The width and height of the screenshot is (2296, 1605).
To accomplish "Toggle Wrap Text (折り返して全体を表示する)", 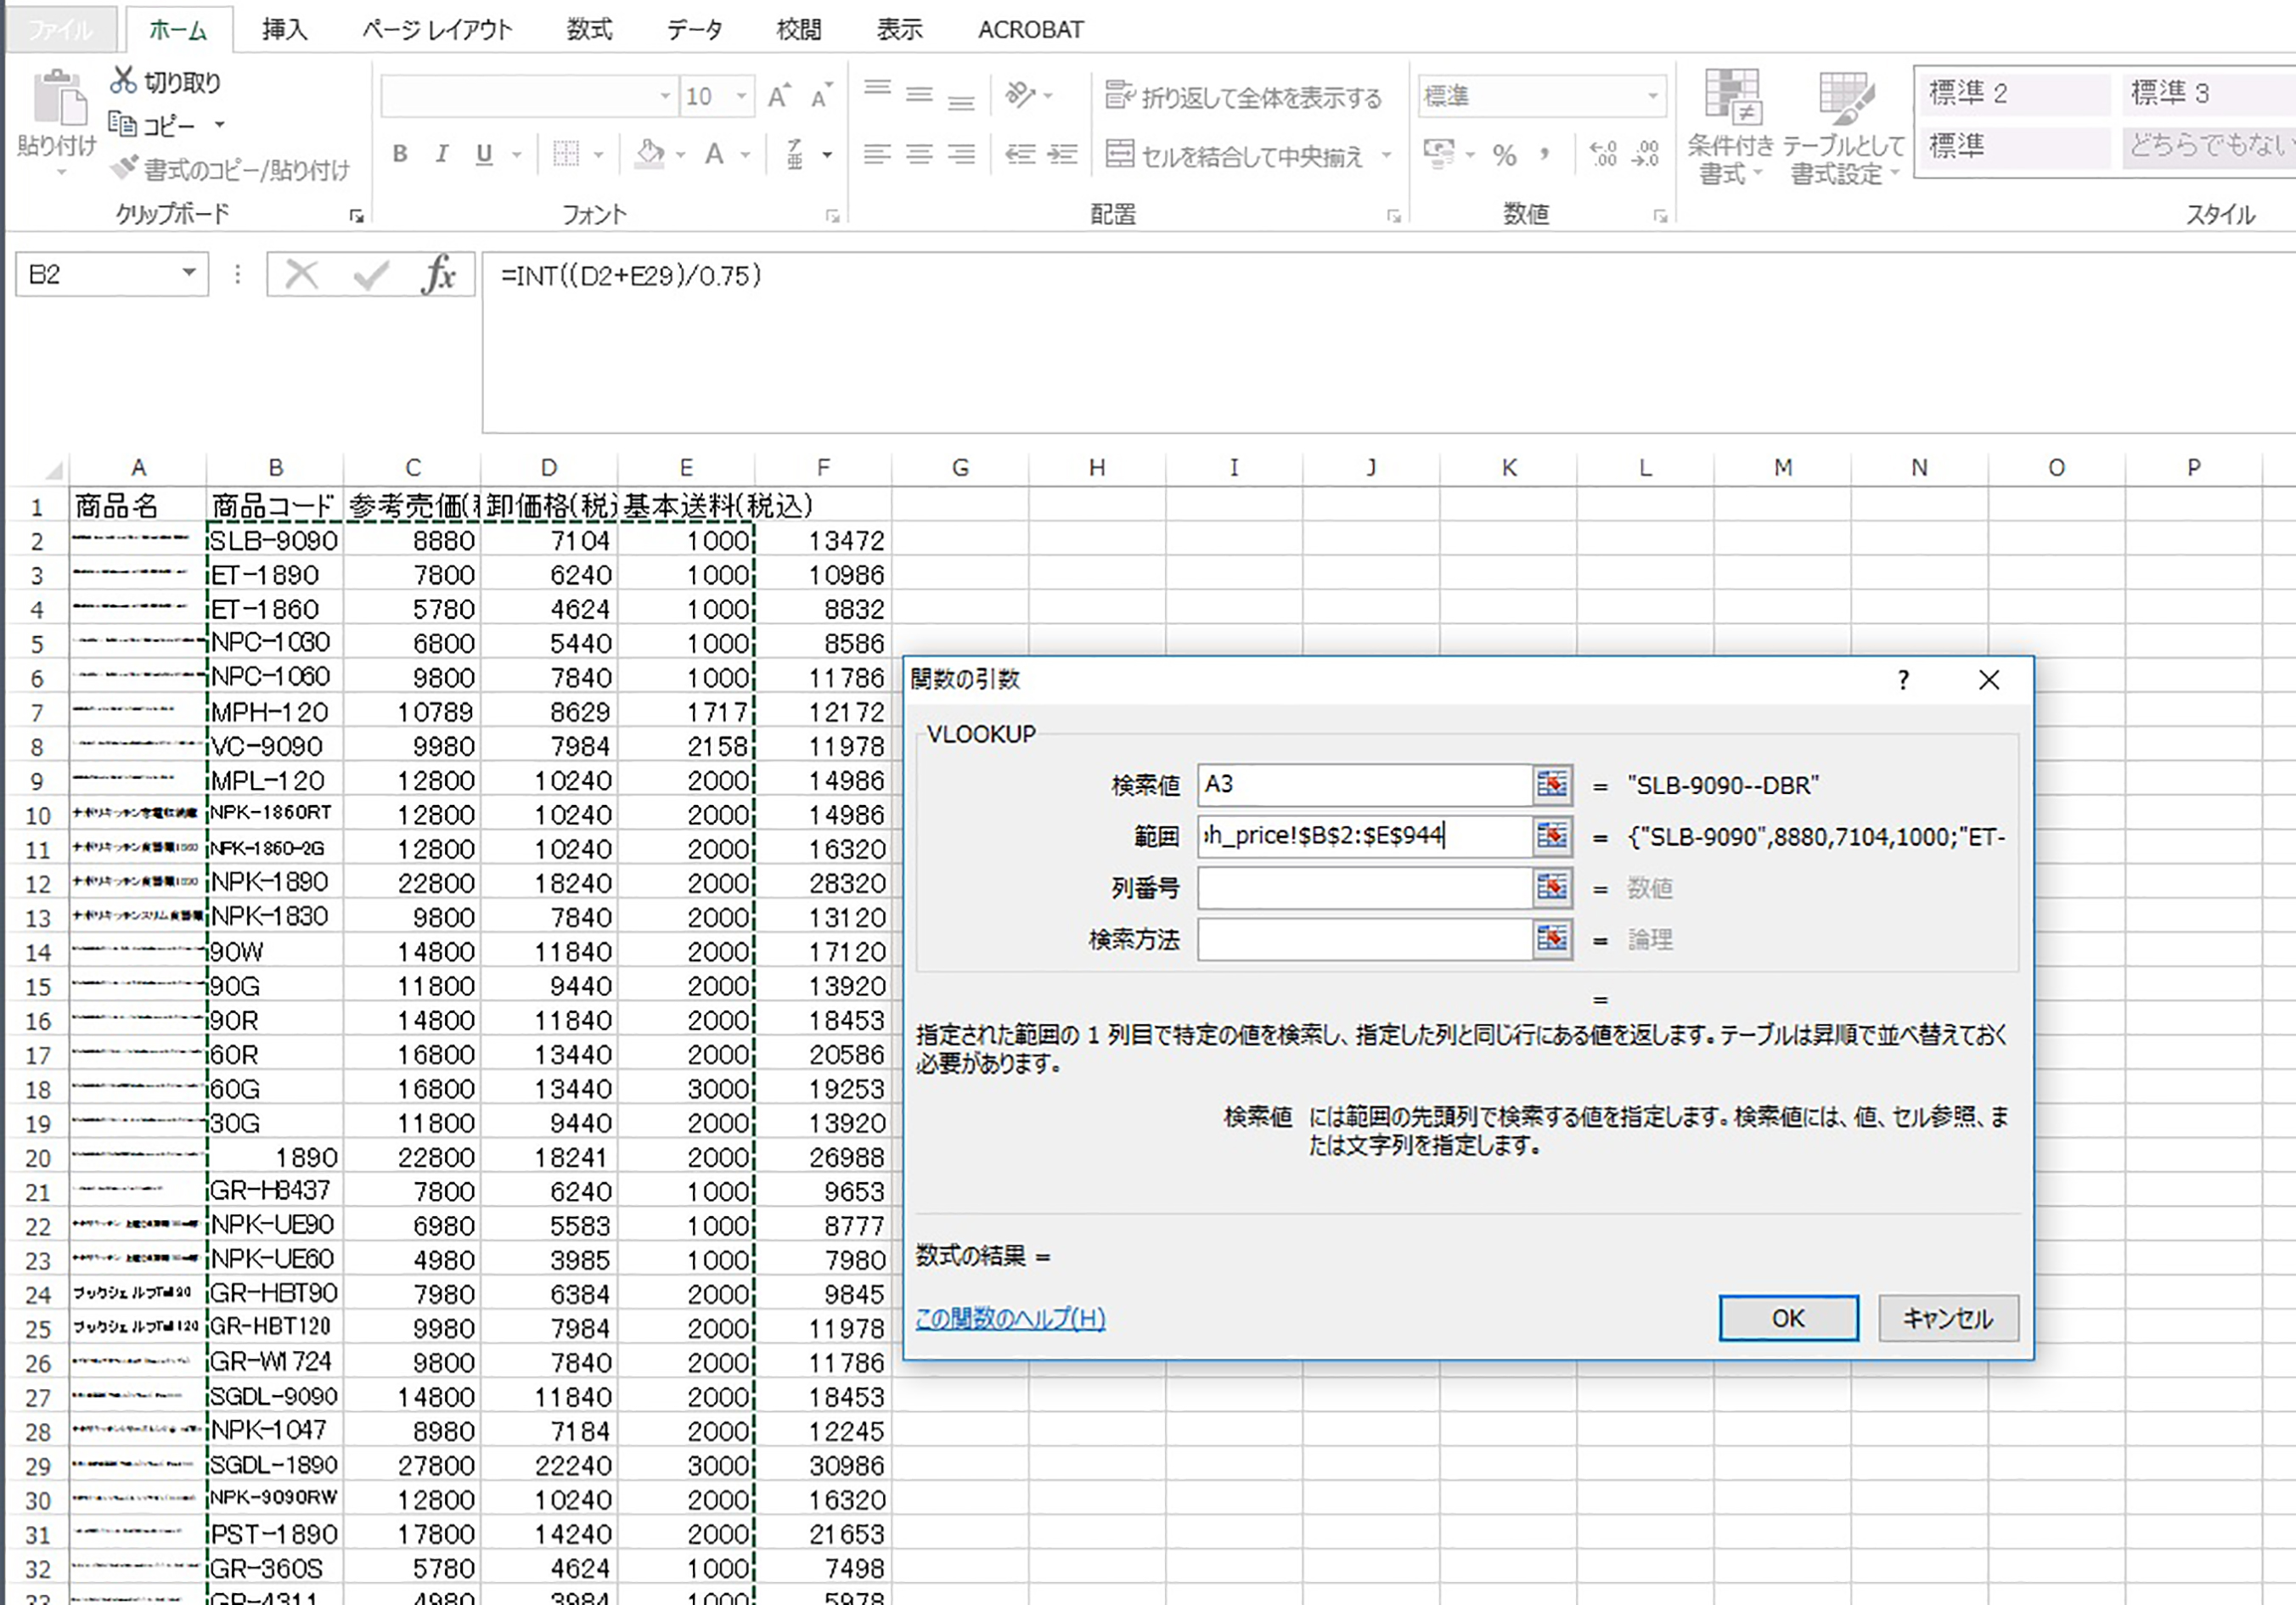I will tap(1243, 96).
